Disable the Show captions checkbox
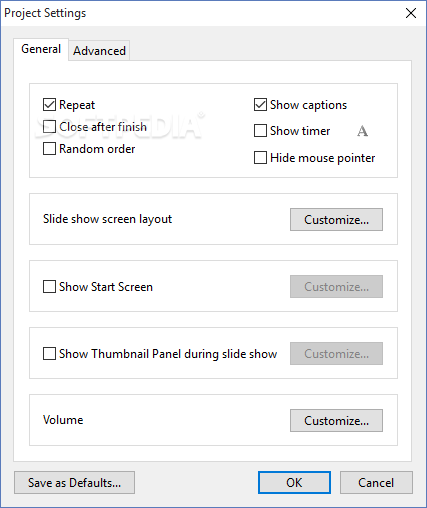Image resolution: width=427 pixels, height=508 pixels. [x=260, y=105]
